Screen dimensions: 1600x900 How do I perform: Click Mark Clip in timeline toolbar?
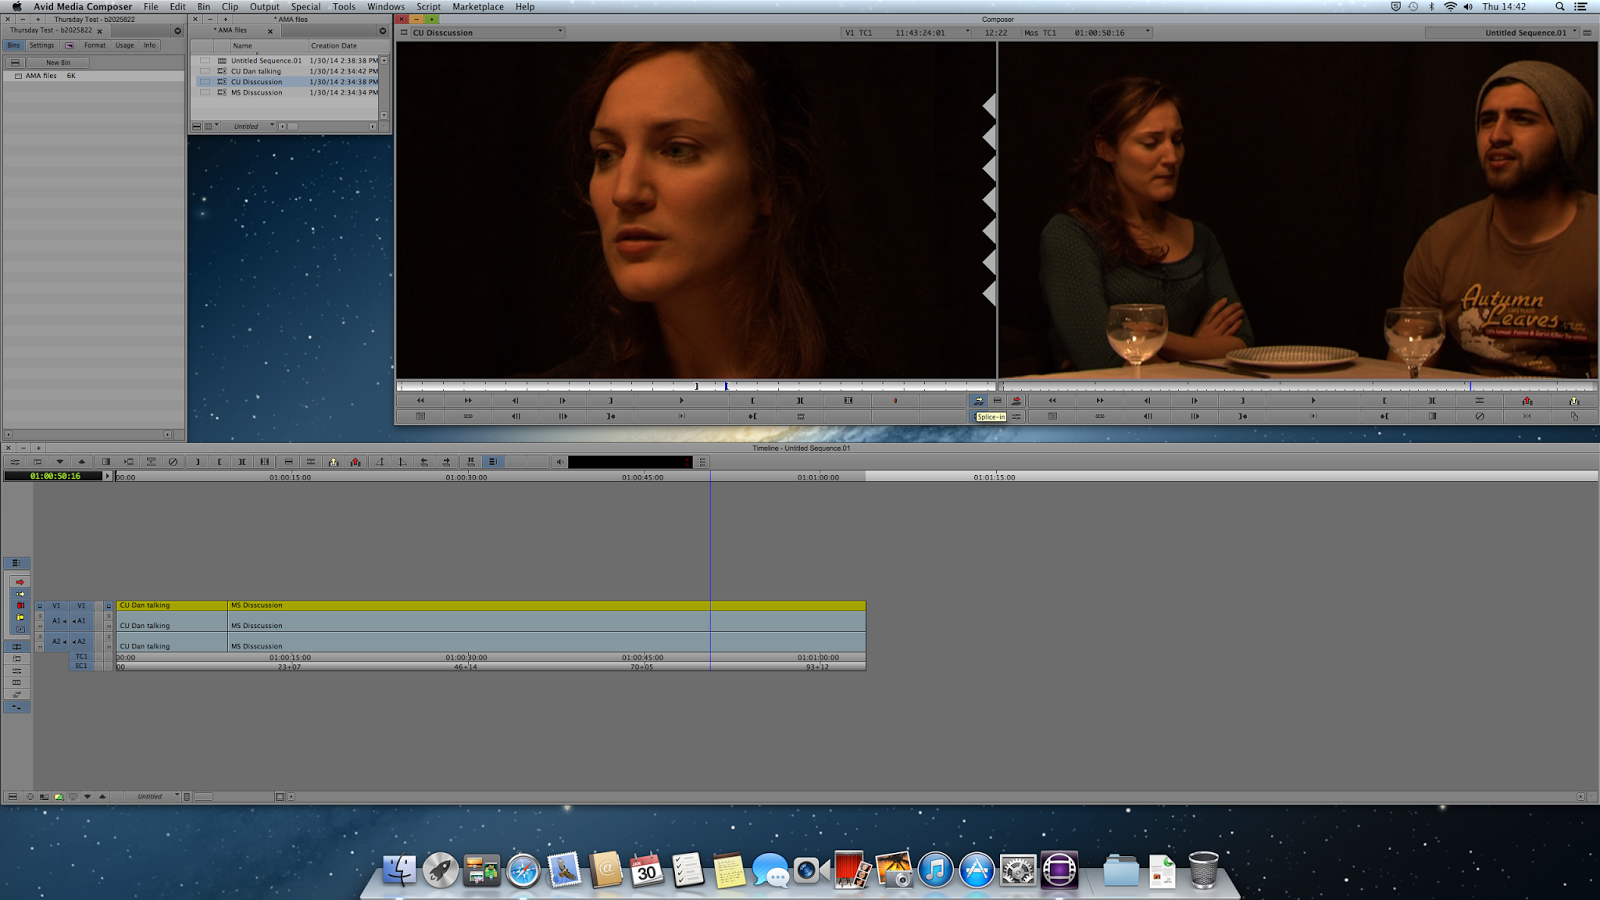pos(242,462)
